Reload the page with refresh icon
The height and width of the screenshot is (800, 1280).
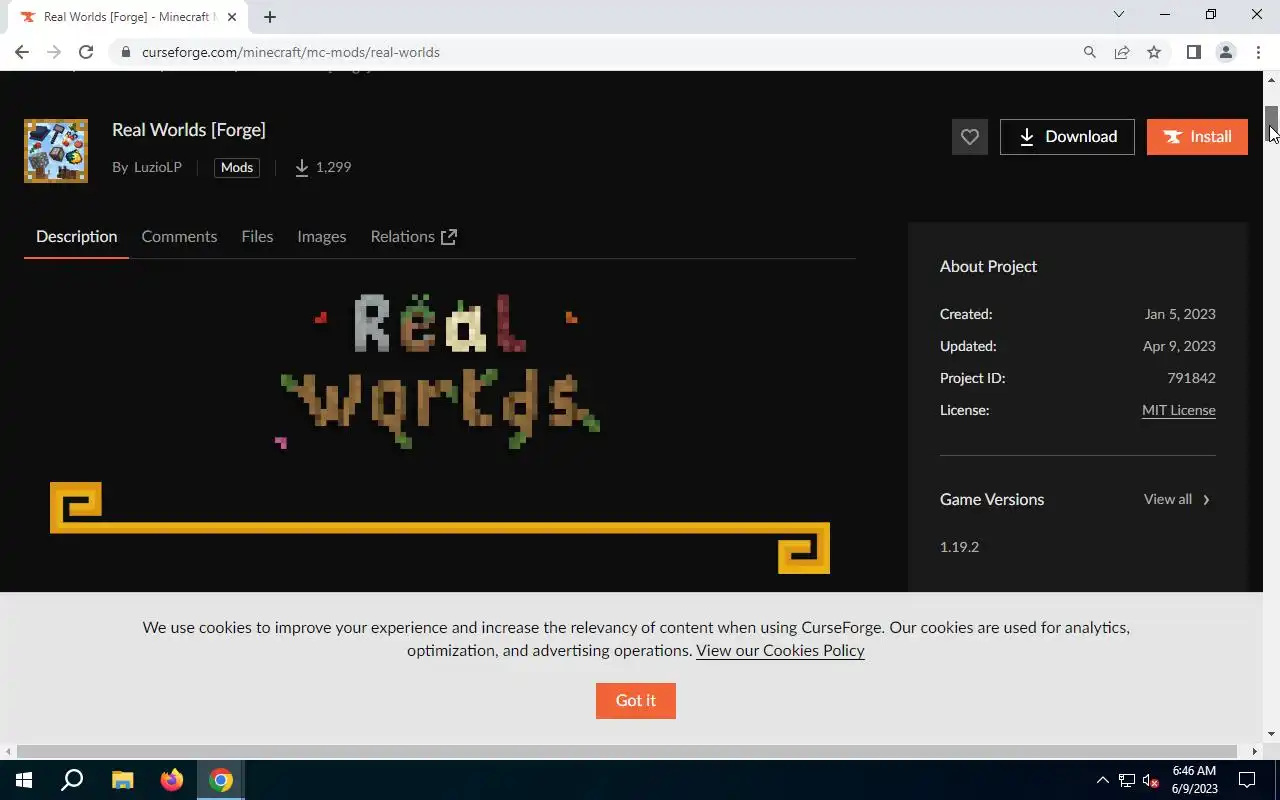click(86, 52)
